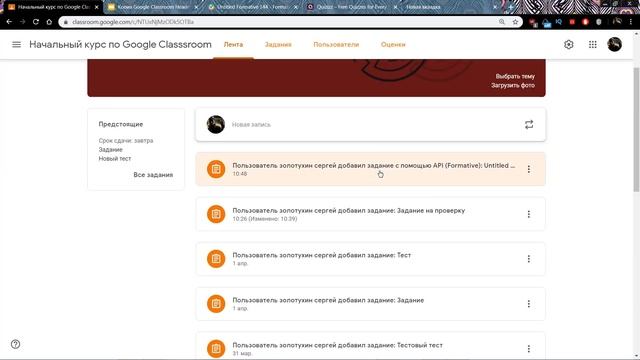Viewport: 640px width, 360px height.
Task: Open the main hamburger menu
Action: pos(16,44)
